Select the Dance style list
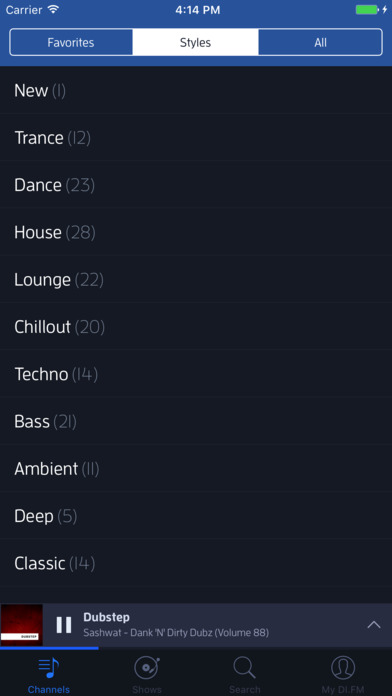This screenshot has width=392, height=696. click(x=196, y=185)
